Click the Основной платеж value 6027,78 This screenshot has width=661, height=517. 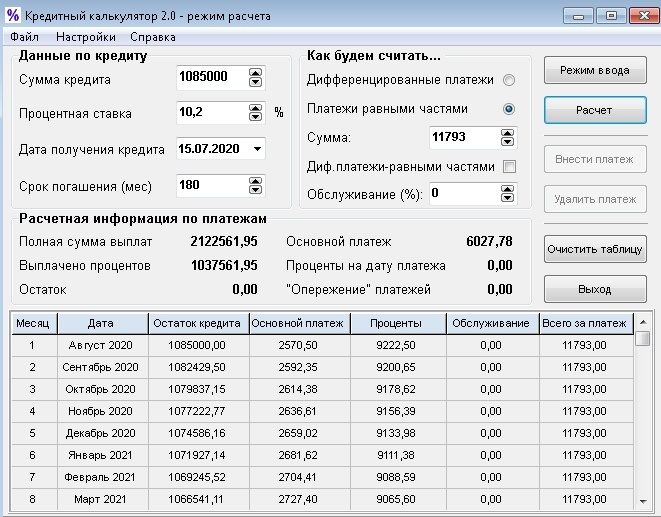(x=489, y=242)
